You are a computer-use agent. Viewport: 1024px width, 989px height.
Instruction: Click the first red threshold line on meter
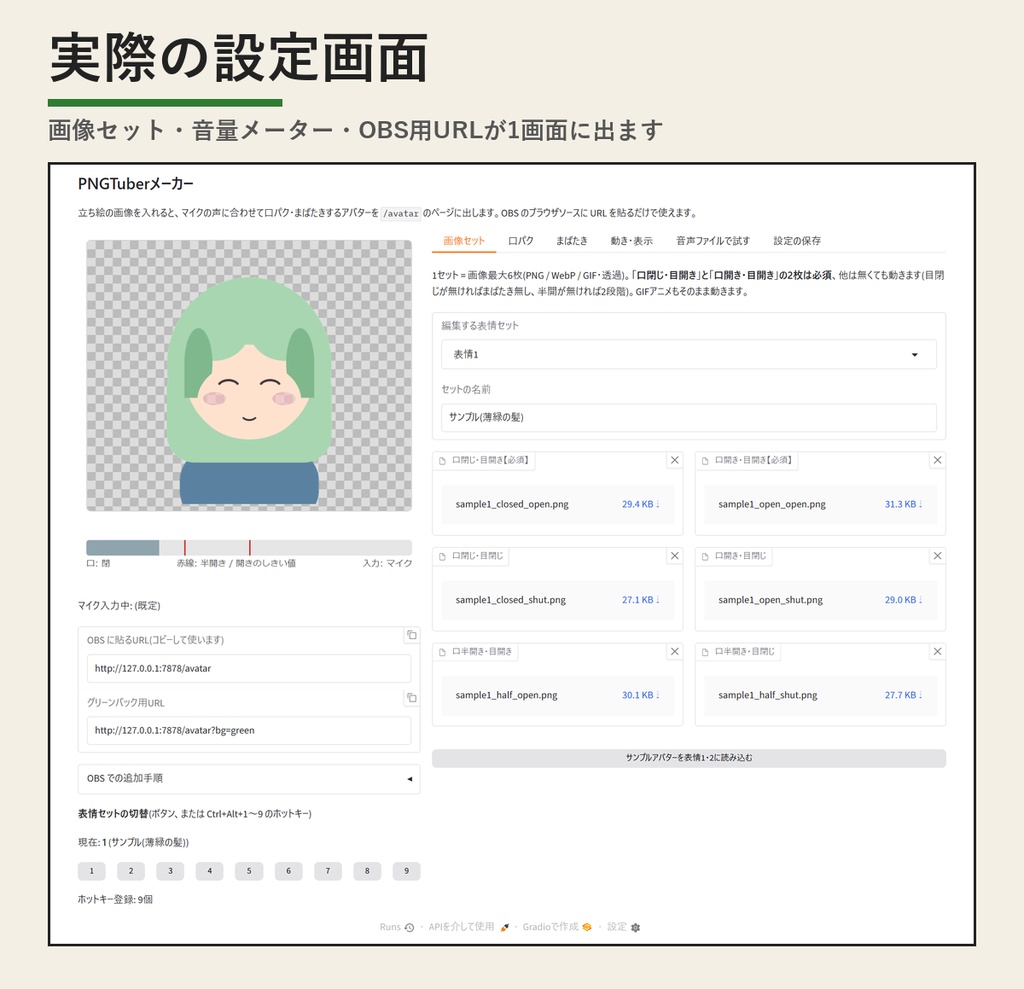pyautogui.click(x=185, y=547)
